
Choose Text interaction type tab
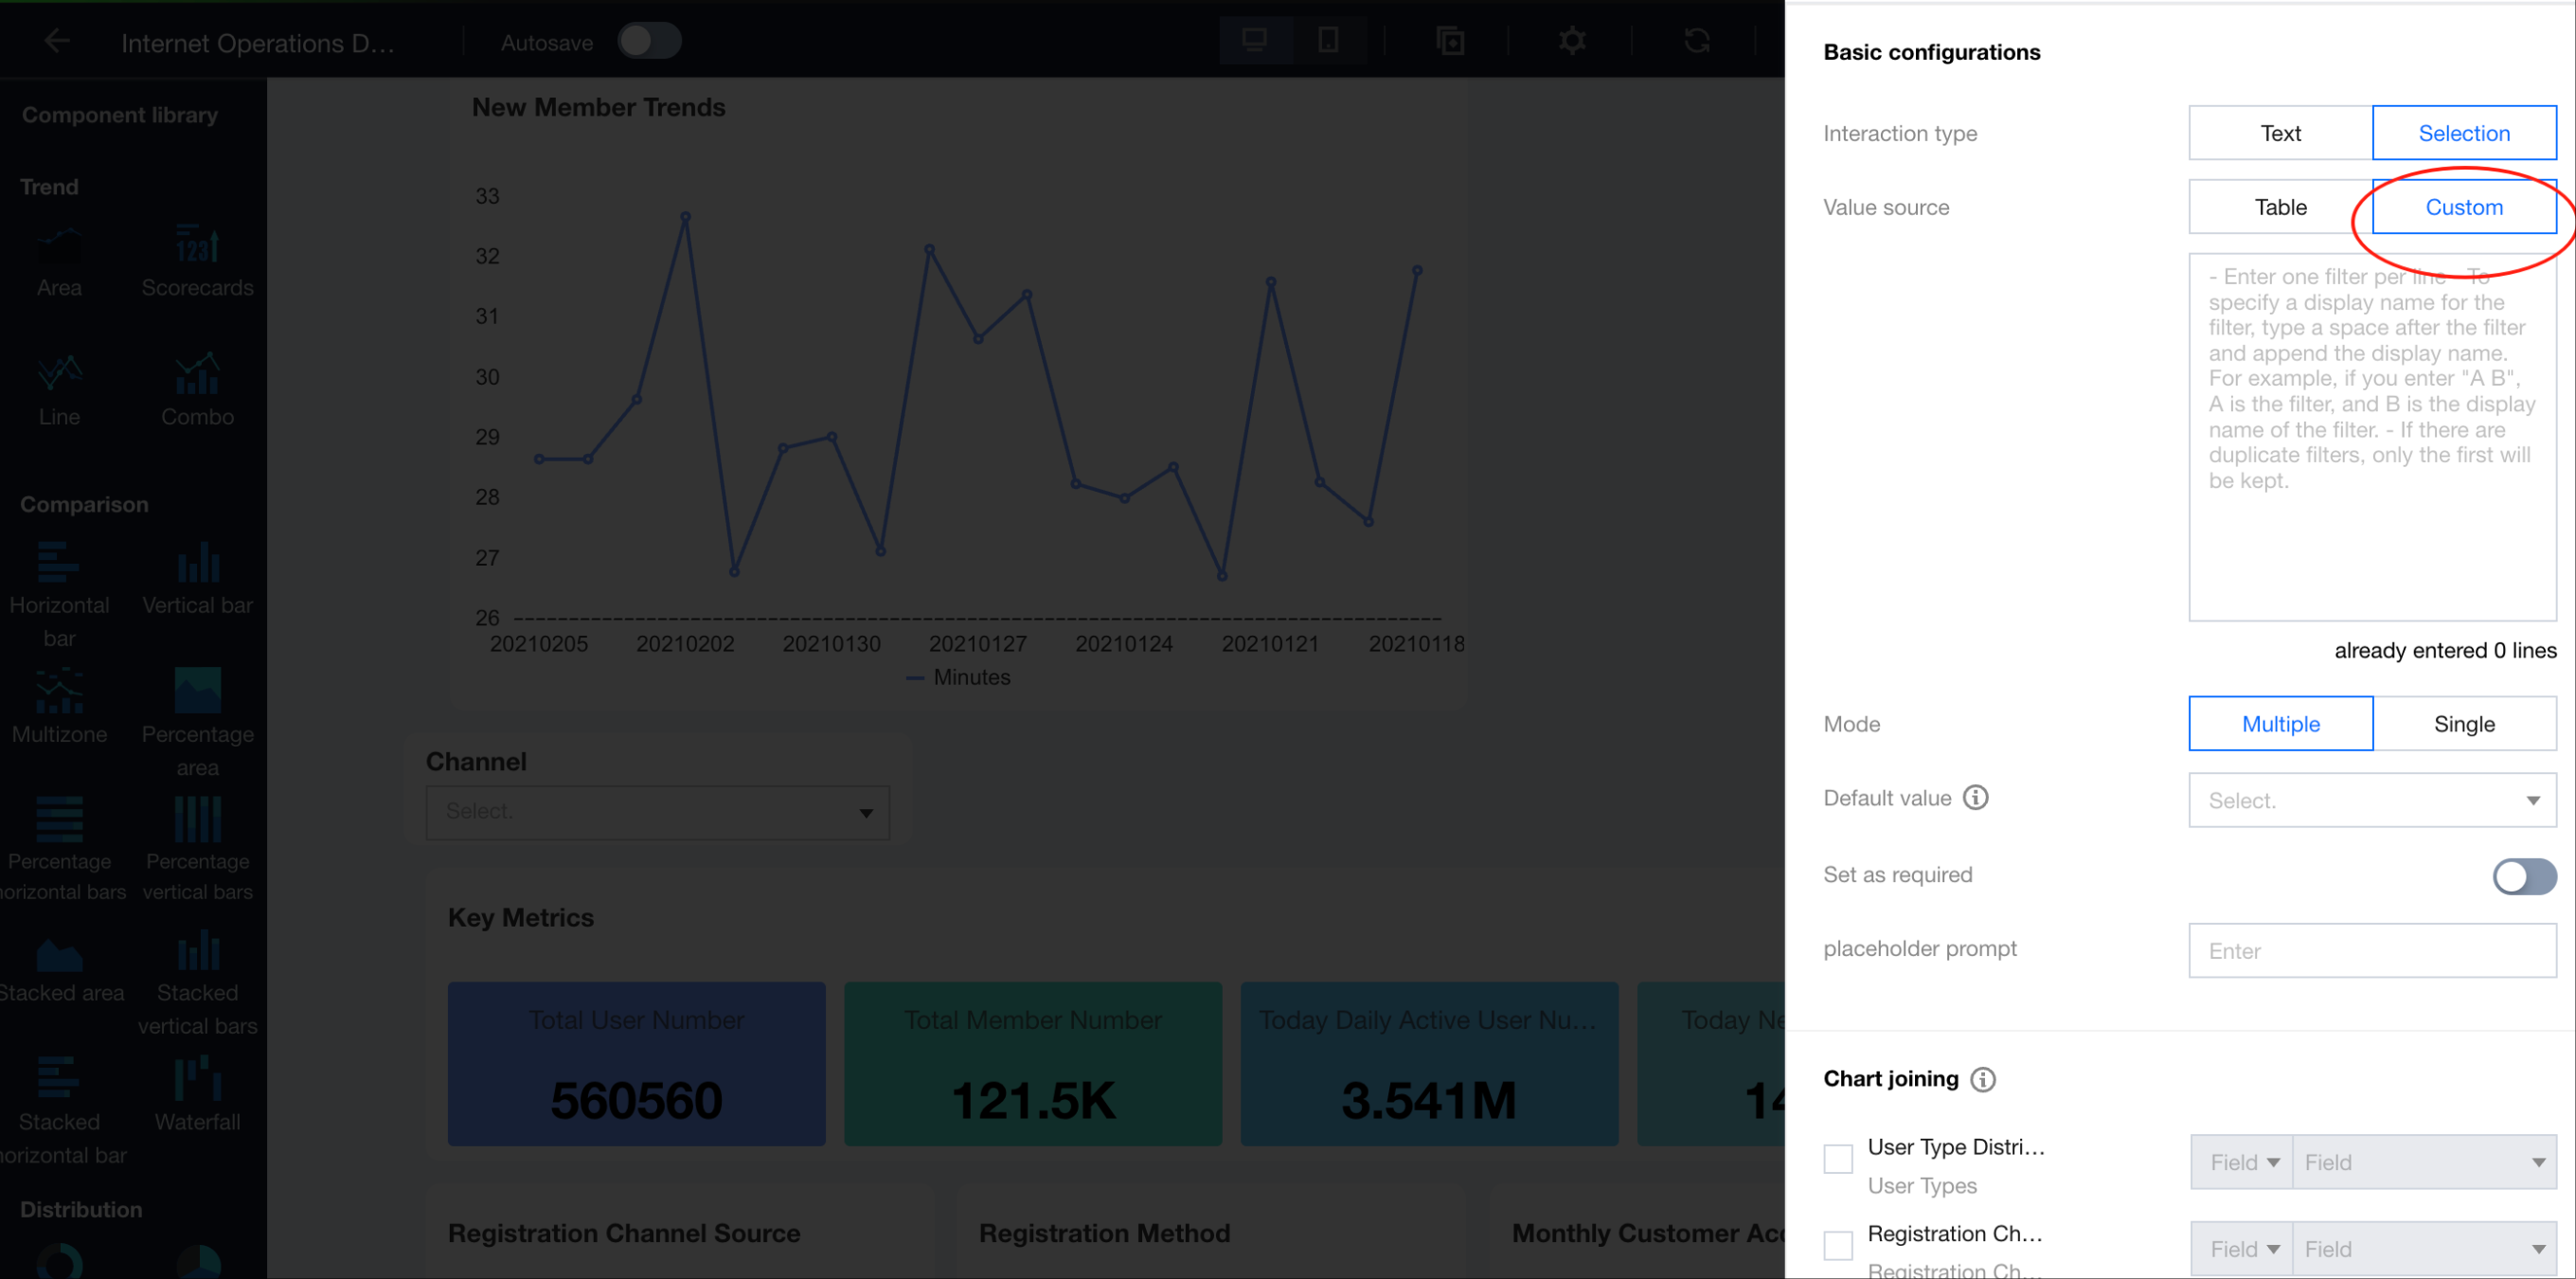click(x=2280, y=133)
